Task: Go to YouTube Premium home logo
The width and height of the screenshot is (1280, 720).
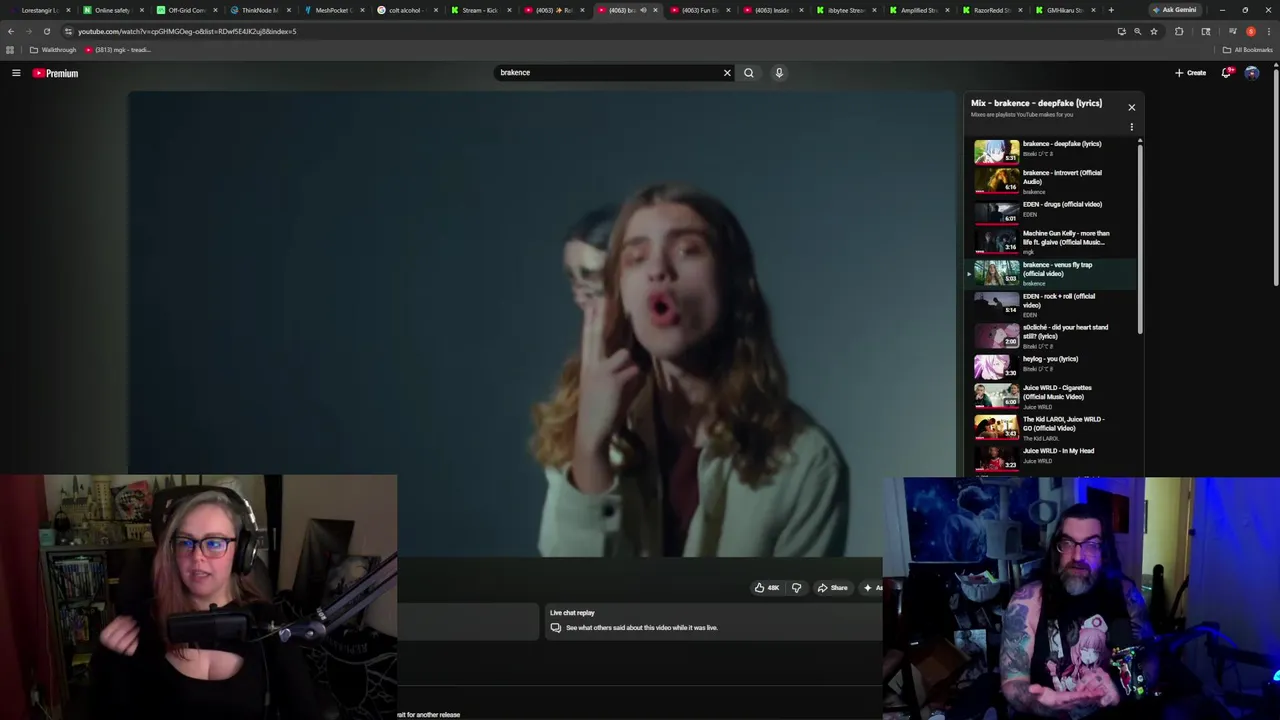Action: pos(55,73)
